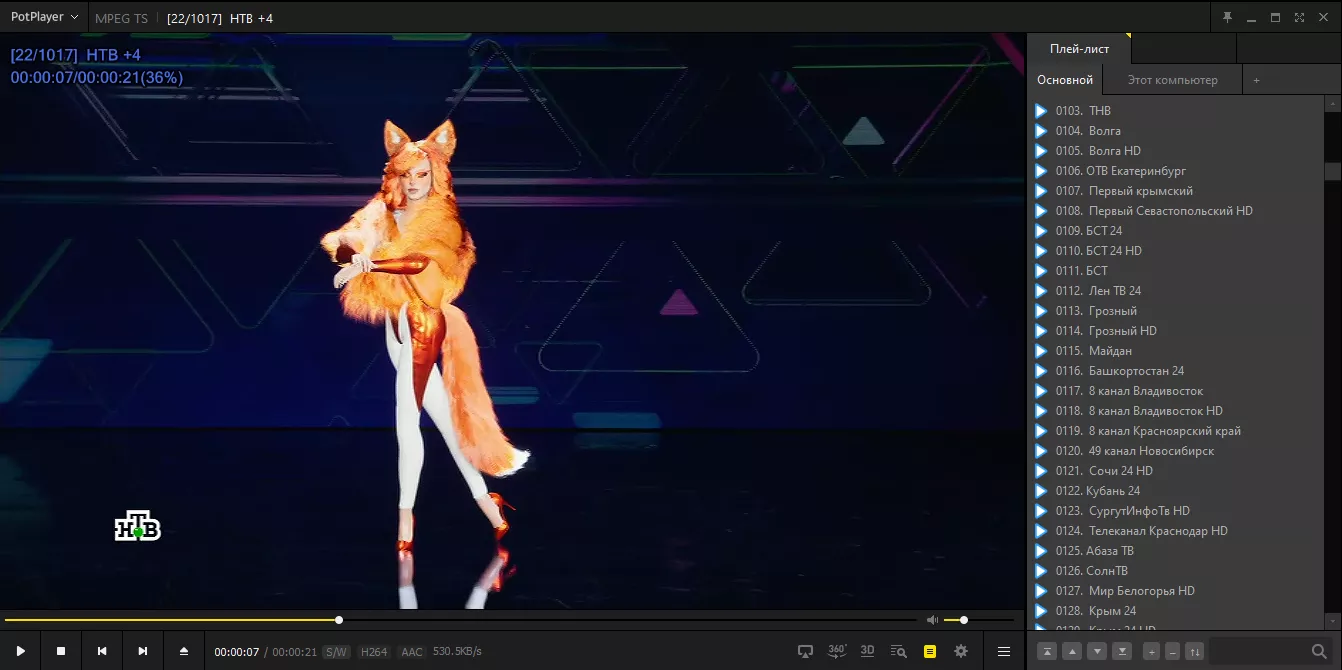Viewport: 1342px width, 670px height.
Task: Skip to previous track button
Action: [102, 651]
